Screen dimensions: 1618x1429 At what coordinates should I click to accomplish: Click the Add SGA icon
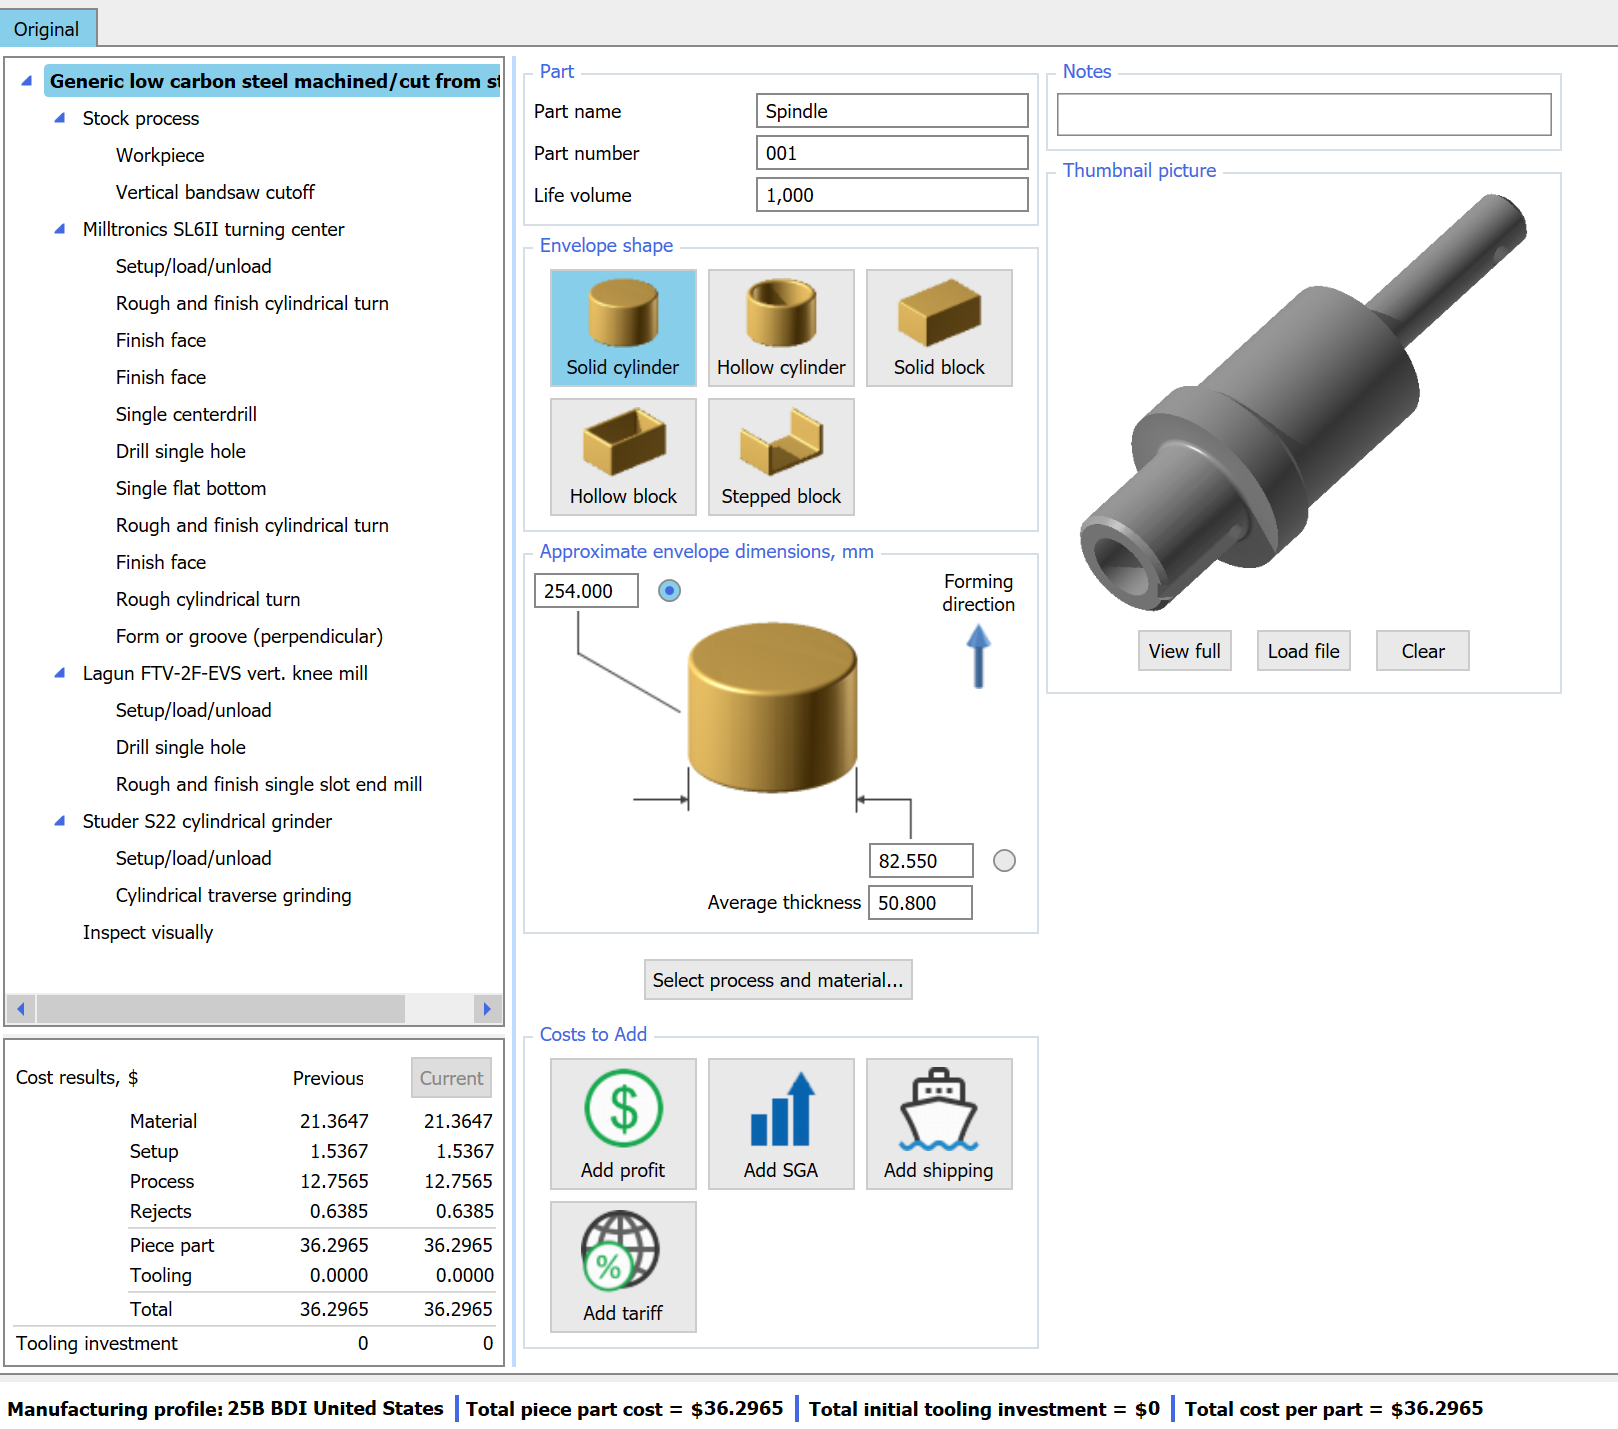coord(780,1123)
